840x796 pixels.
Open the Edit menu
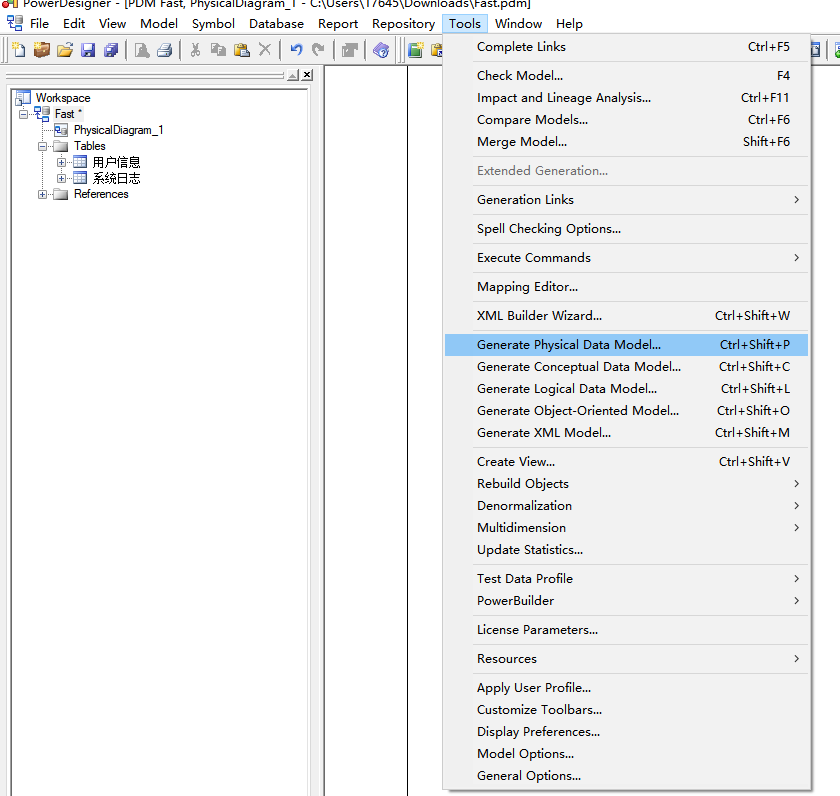[74, 24]
